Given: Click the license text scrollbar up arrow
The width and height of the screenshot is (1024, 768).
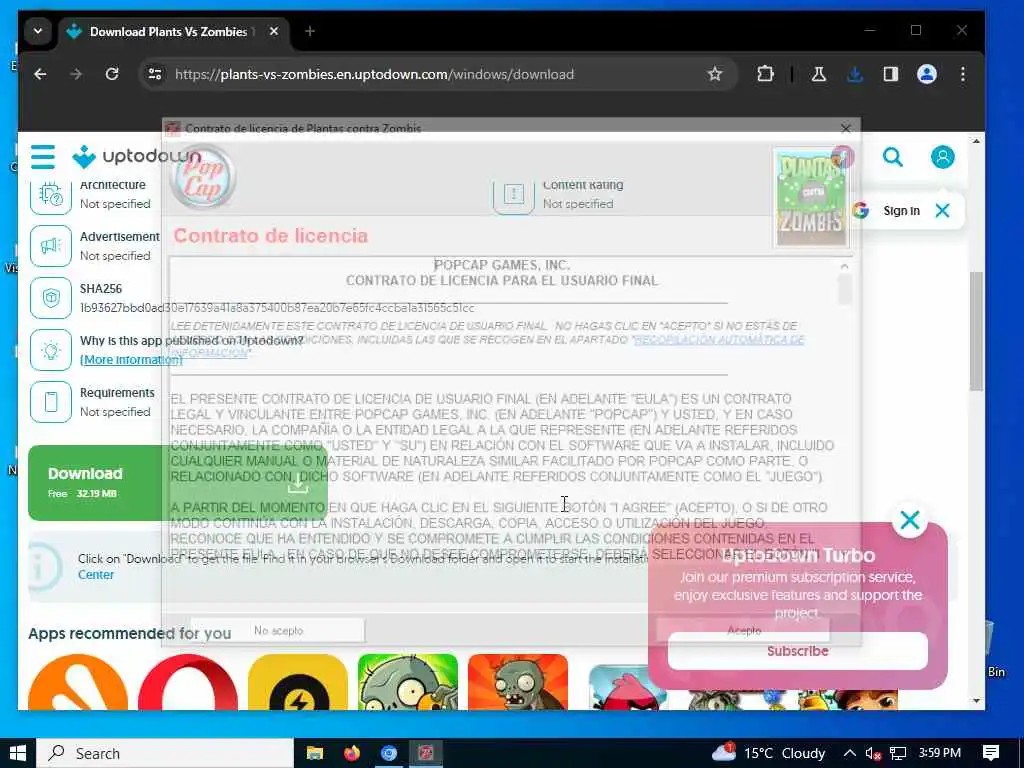Looking at the screenshot, I should (x=844, y=266).
